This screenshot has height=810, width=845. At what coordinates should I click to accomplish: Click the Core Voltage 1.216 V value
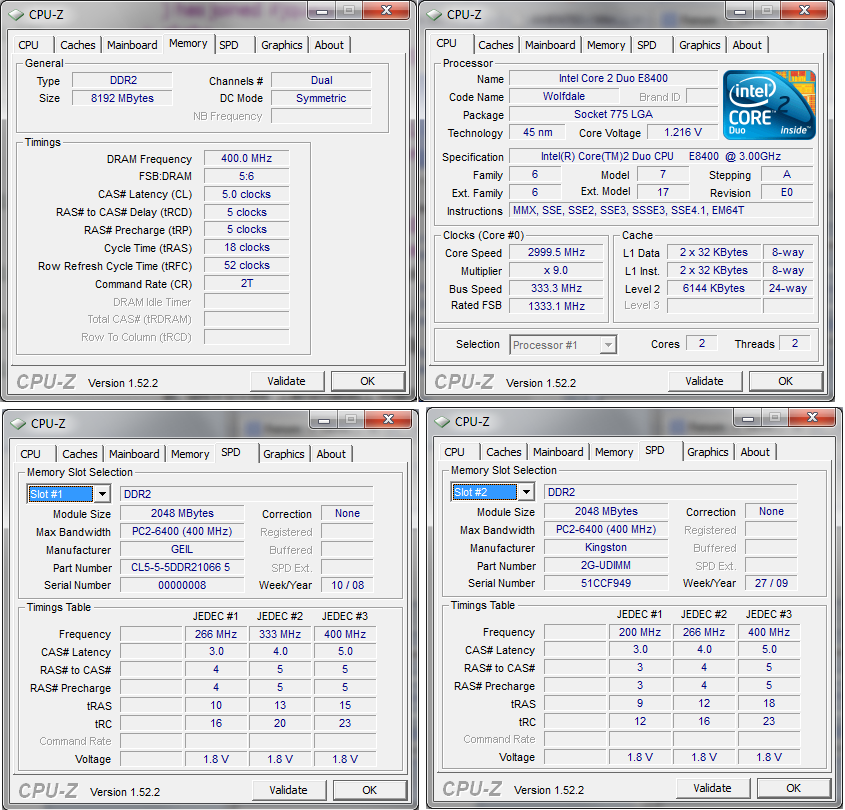pyautogui.click(x=683, y=133)
